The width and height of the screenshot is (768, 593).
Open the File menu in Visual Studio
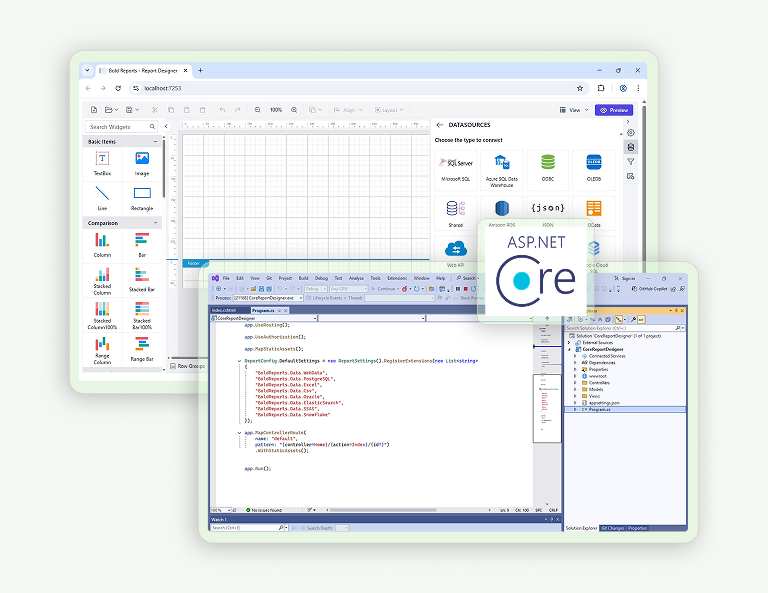226,278
